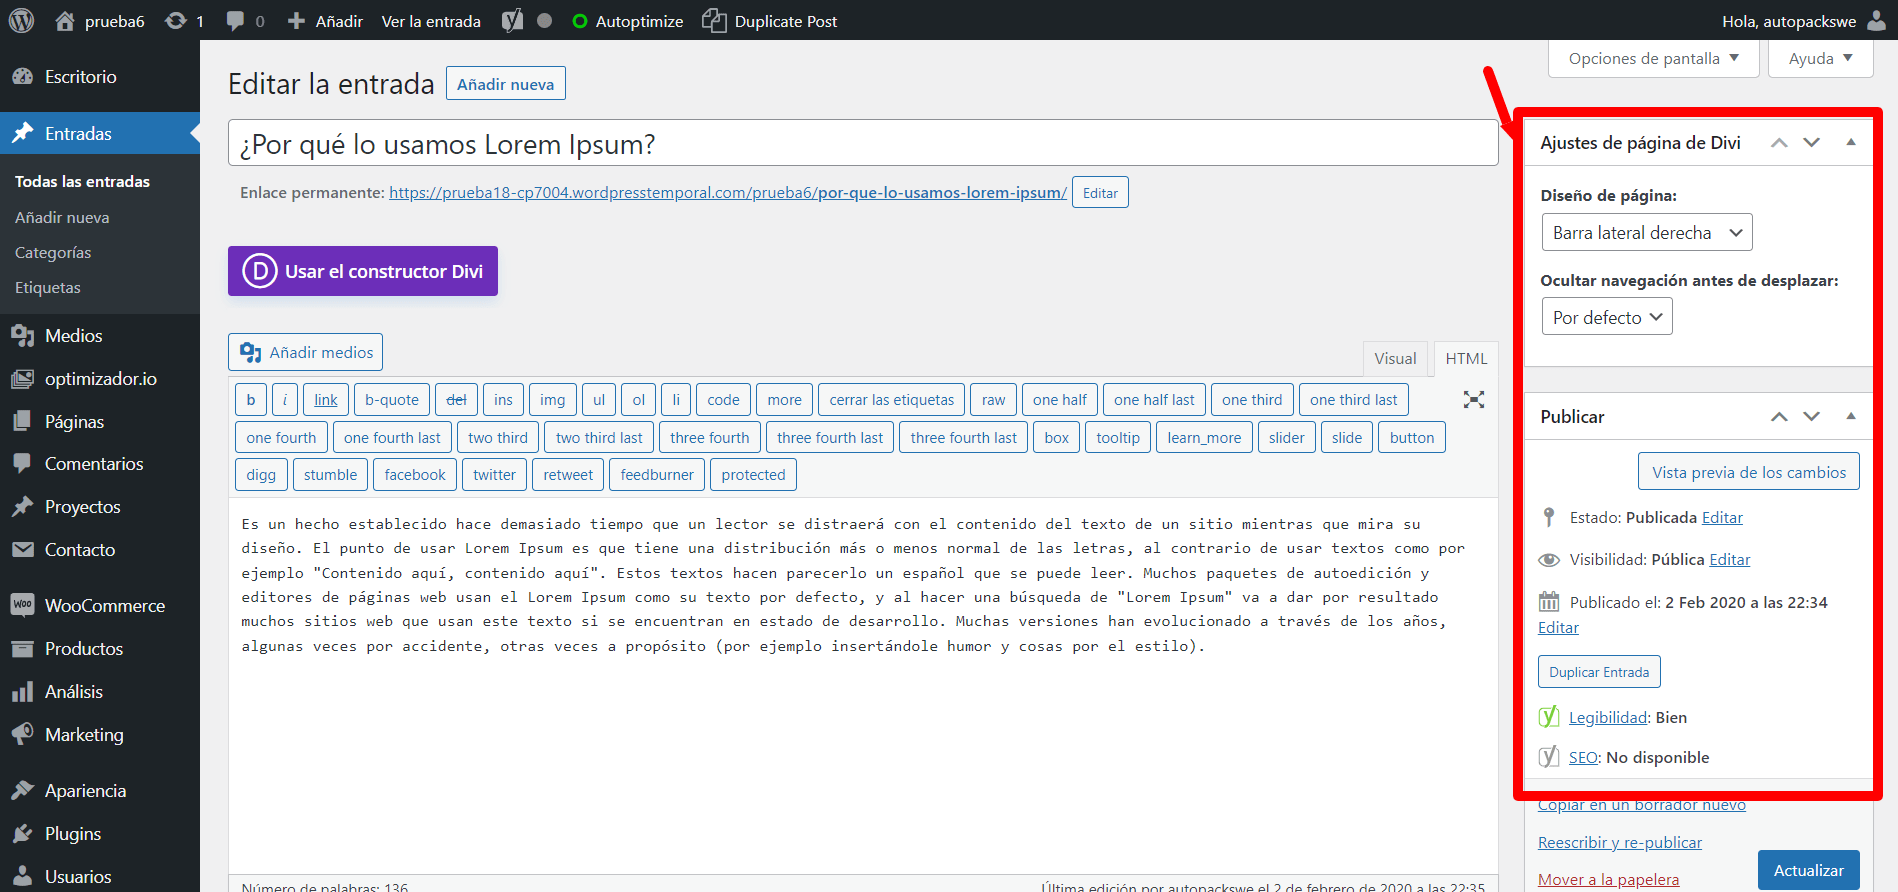1898x892 pixels.
Task: Insert the one half last shortcode button
Action: [x=1154, y=400]
